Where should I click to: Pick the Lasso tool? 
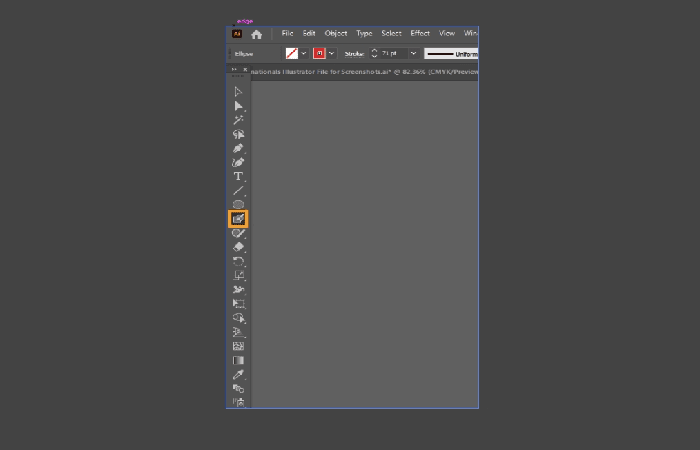point(238,134)
